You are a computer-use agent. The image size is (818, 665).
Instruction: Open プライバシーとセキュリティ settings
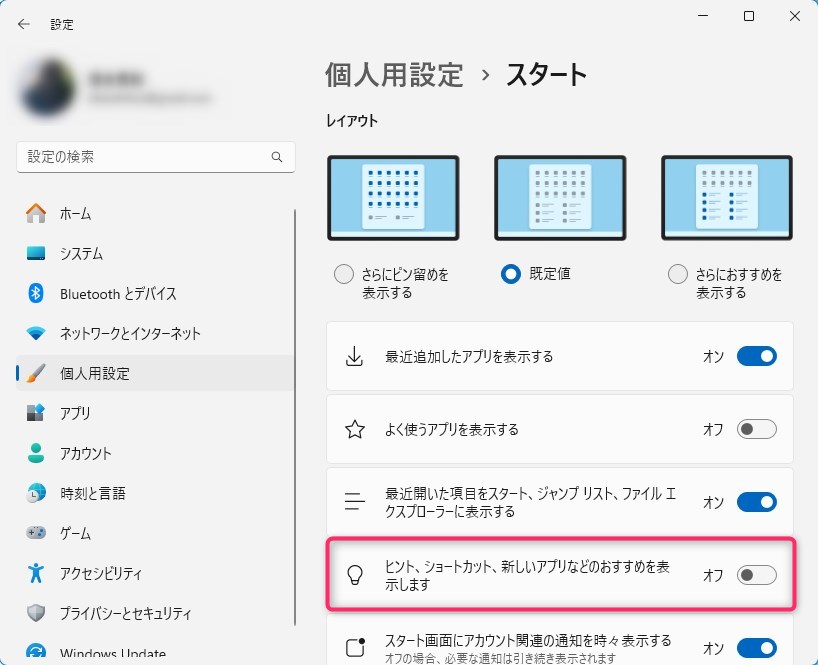pos(125,613)
